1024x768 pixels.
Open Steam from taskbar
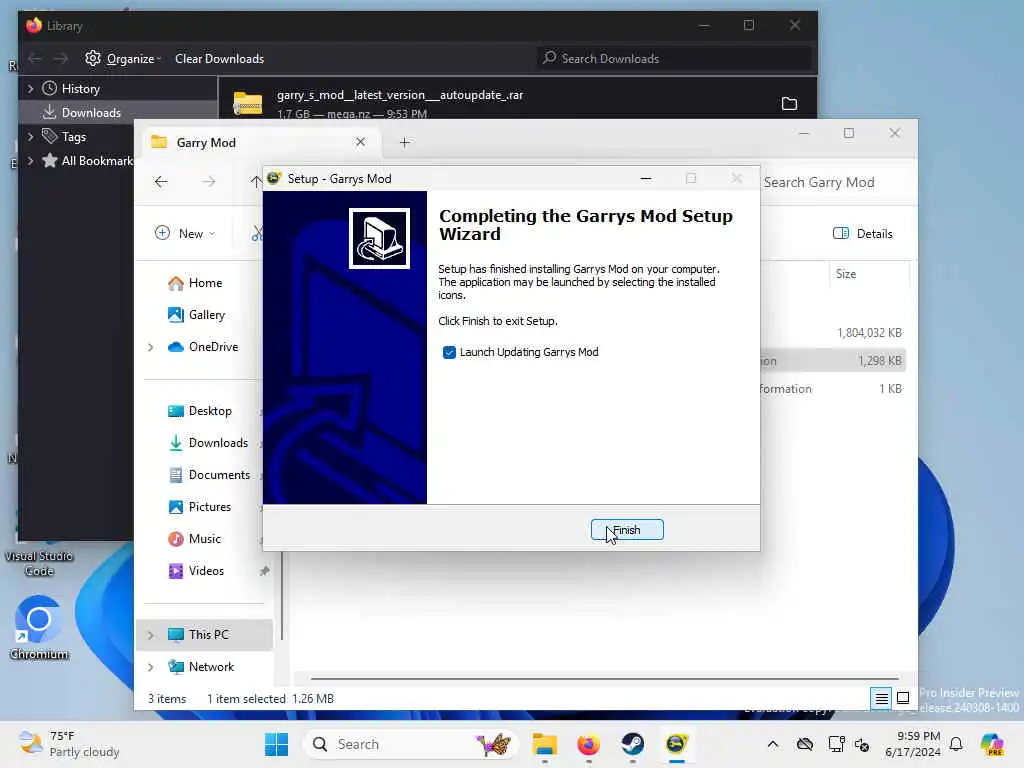[x=632, y=744]
